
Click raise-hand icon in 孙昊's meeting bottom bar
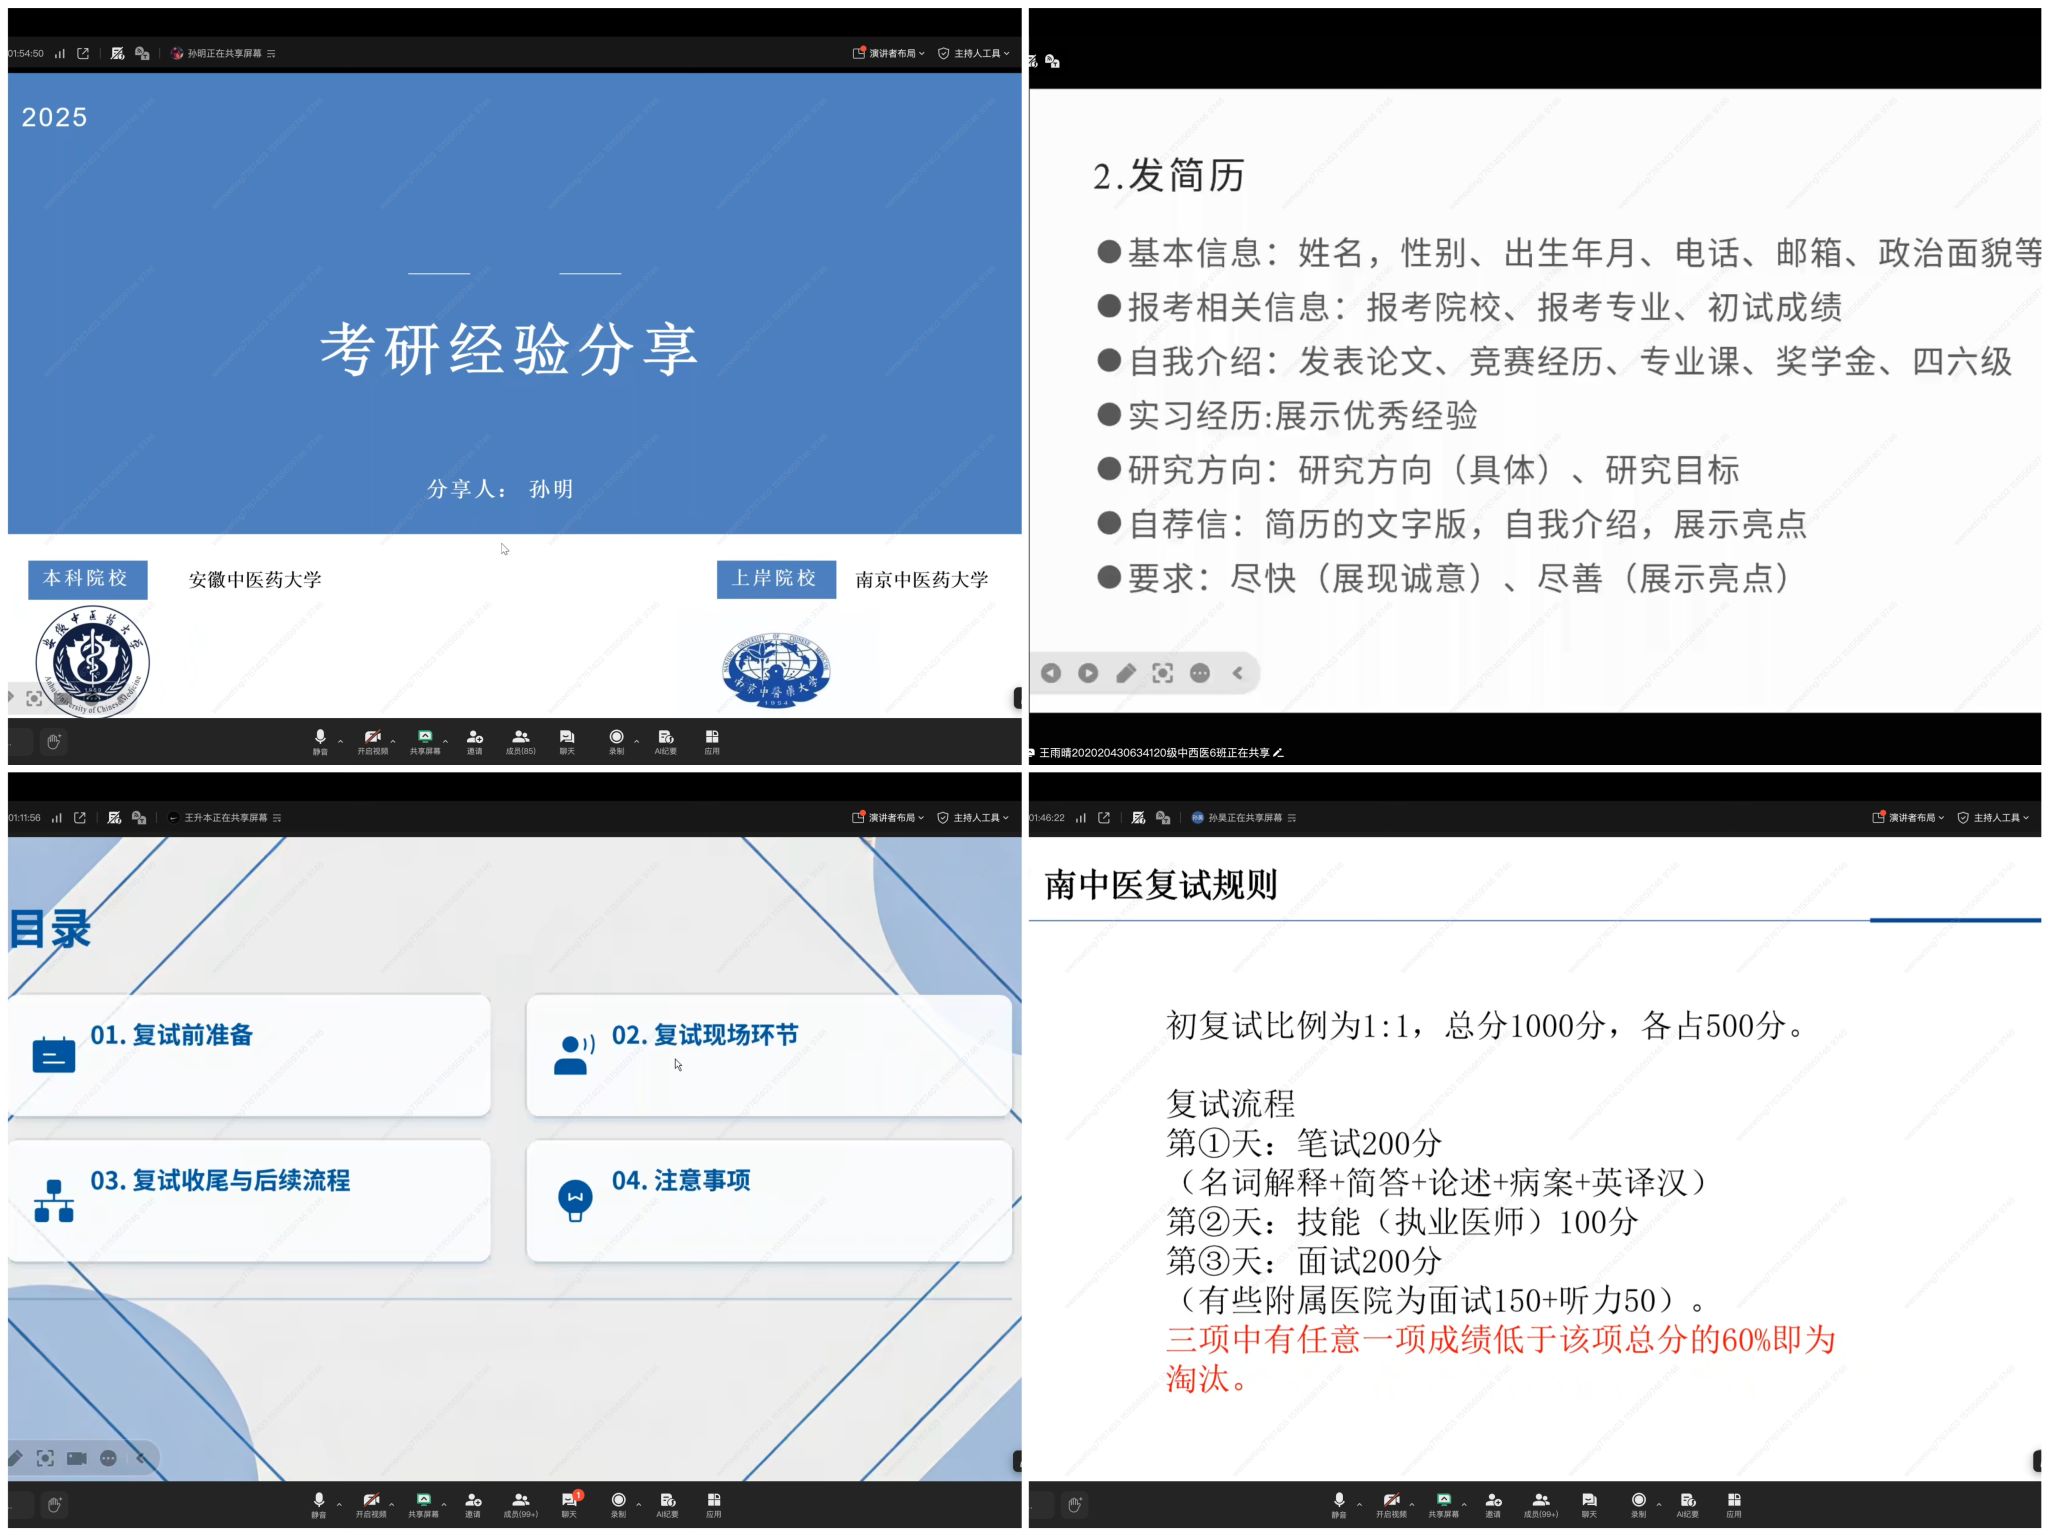point(1075,1504)
